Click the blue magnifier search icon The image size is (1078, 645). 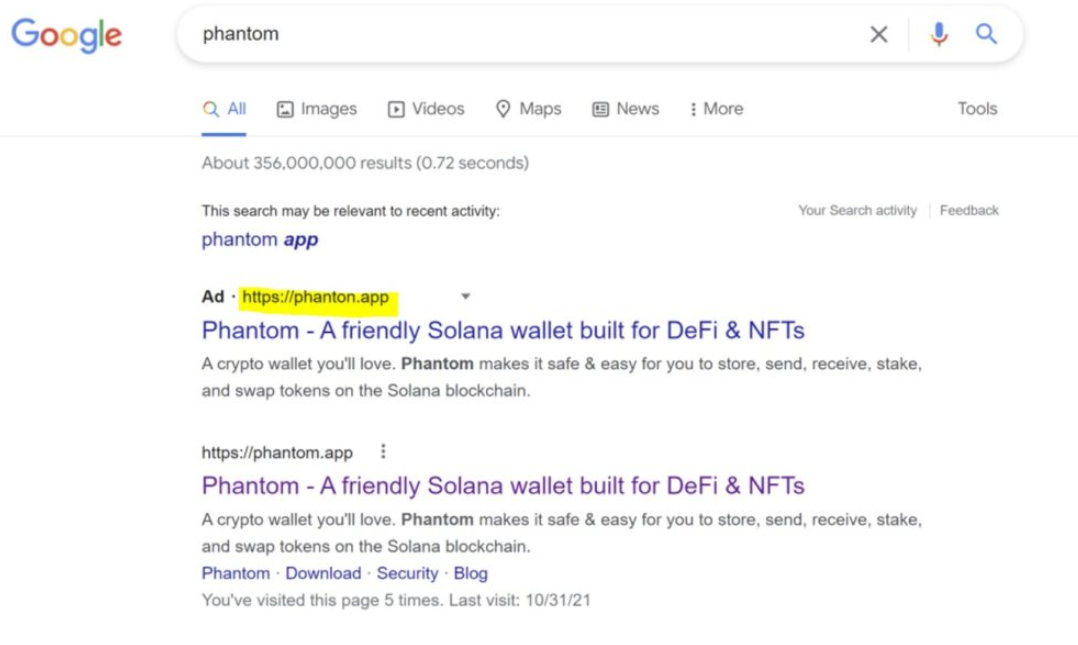(987, 34)
